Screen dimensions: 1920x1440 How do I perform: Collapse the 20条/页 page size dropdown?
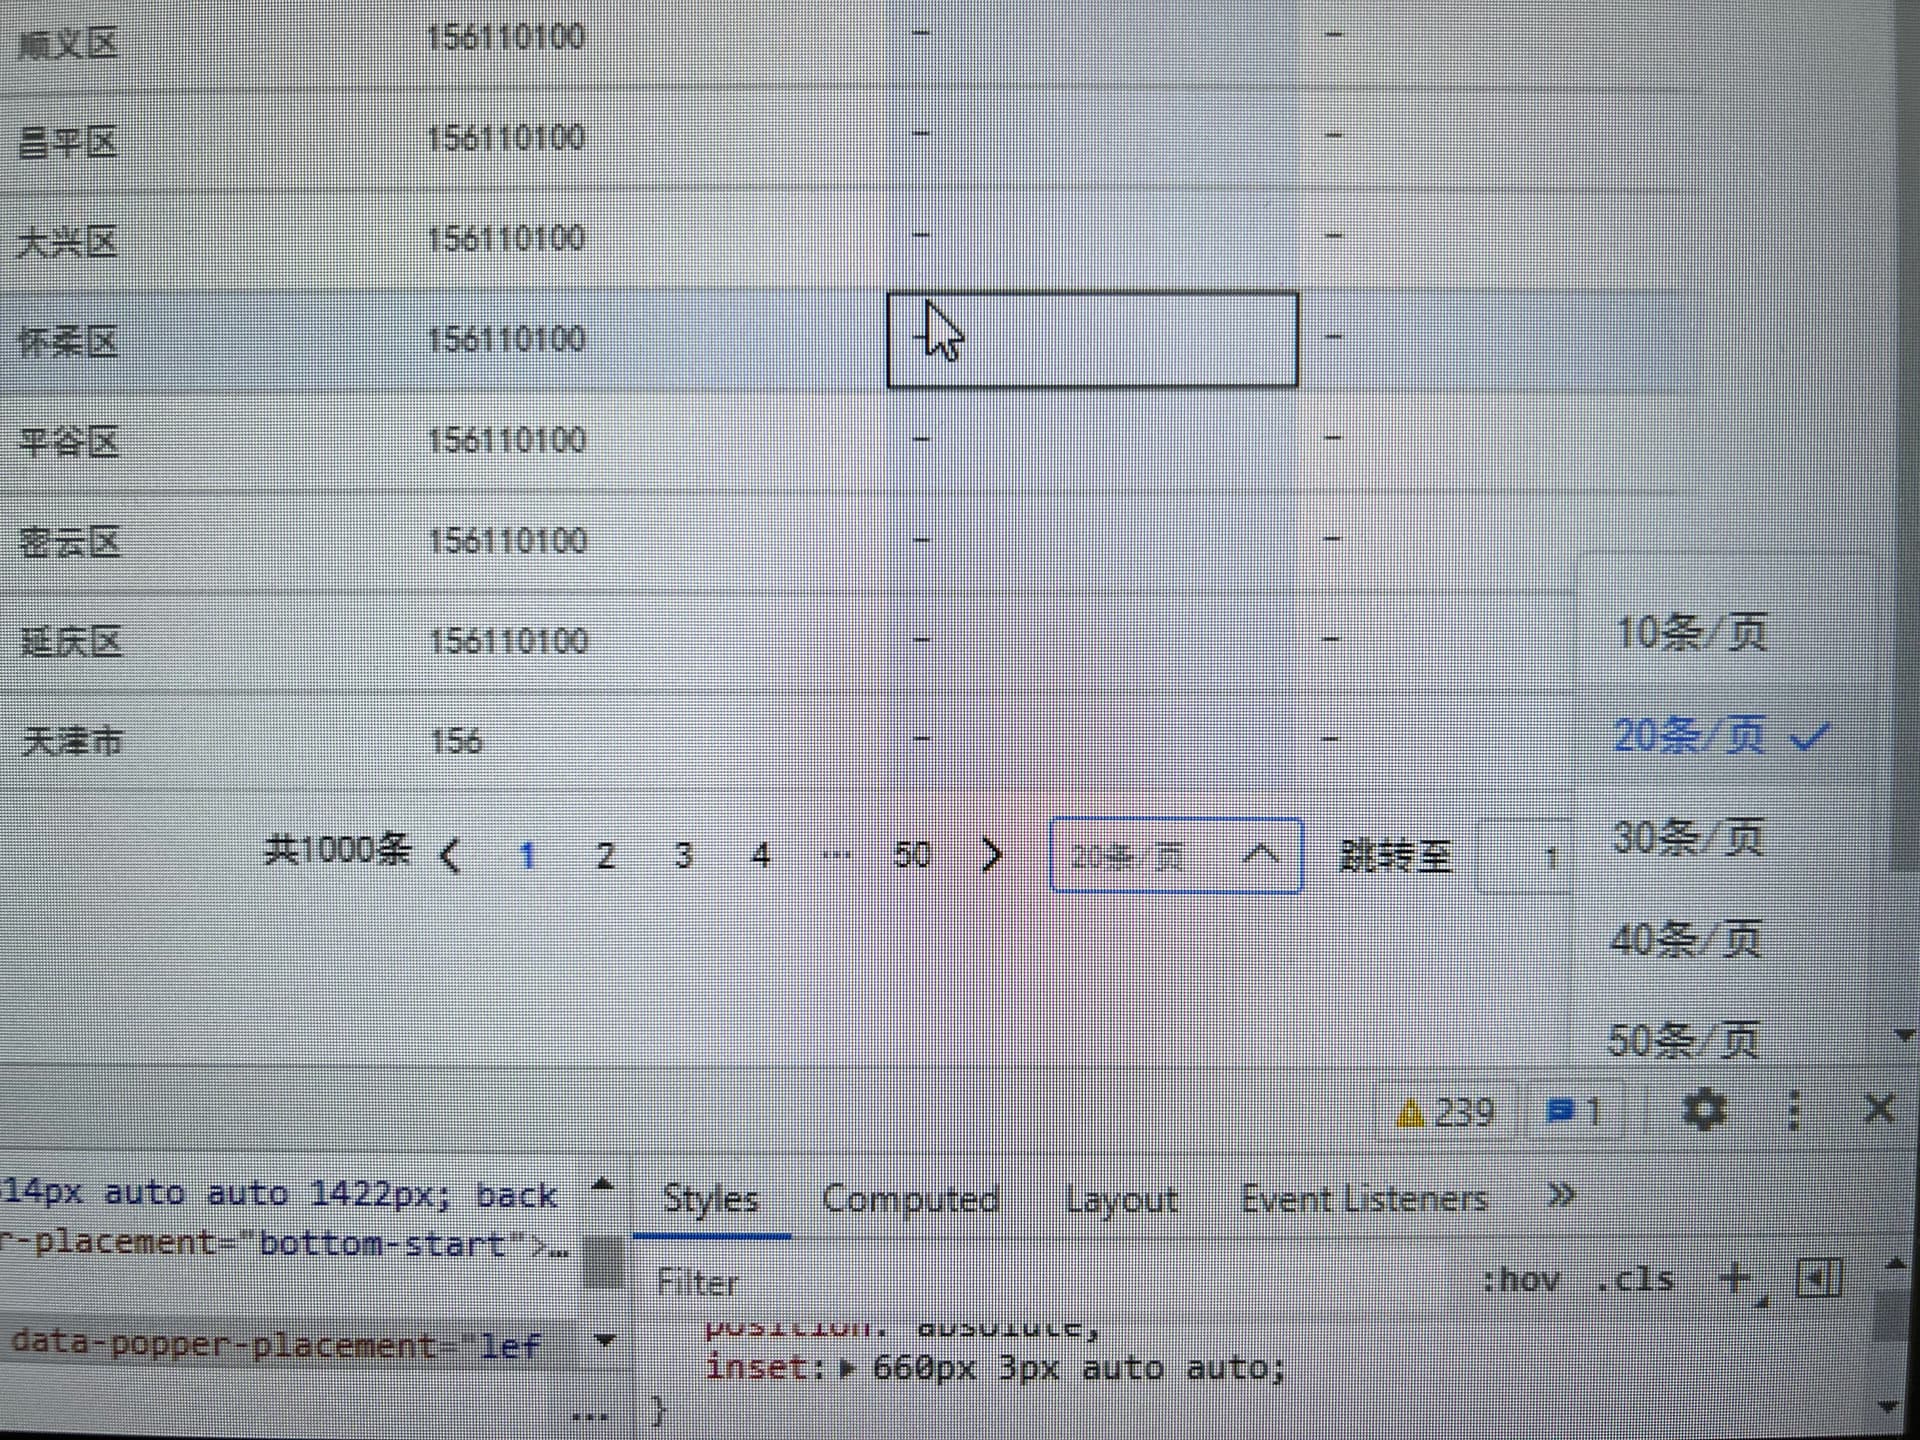(1175, 856)
